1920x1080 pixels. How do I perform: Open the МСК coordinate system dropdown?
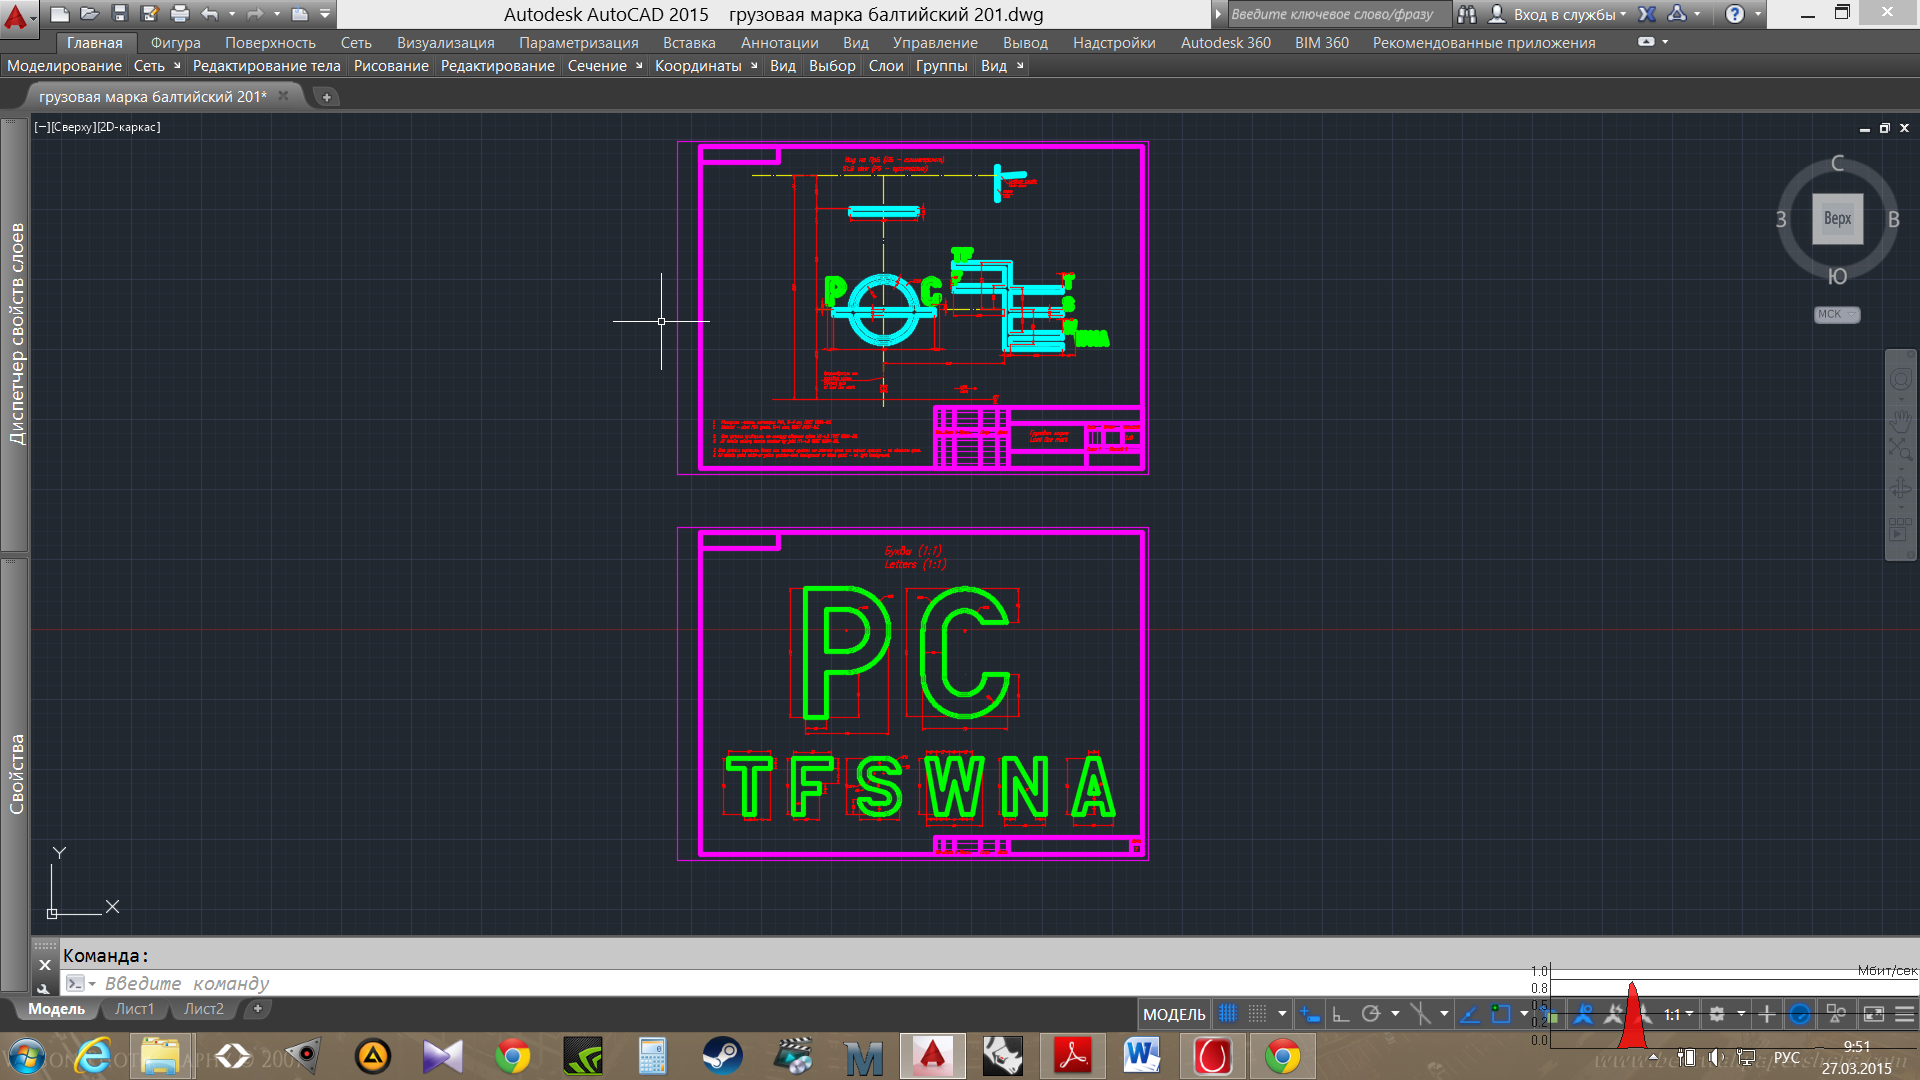(1836, 314)
